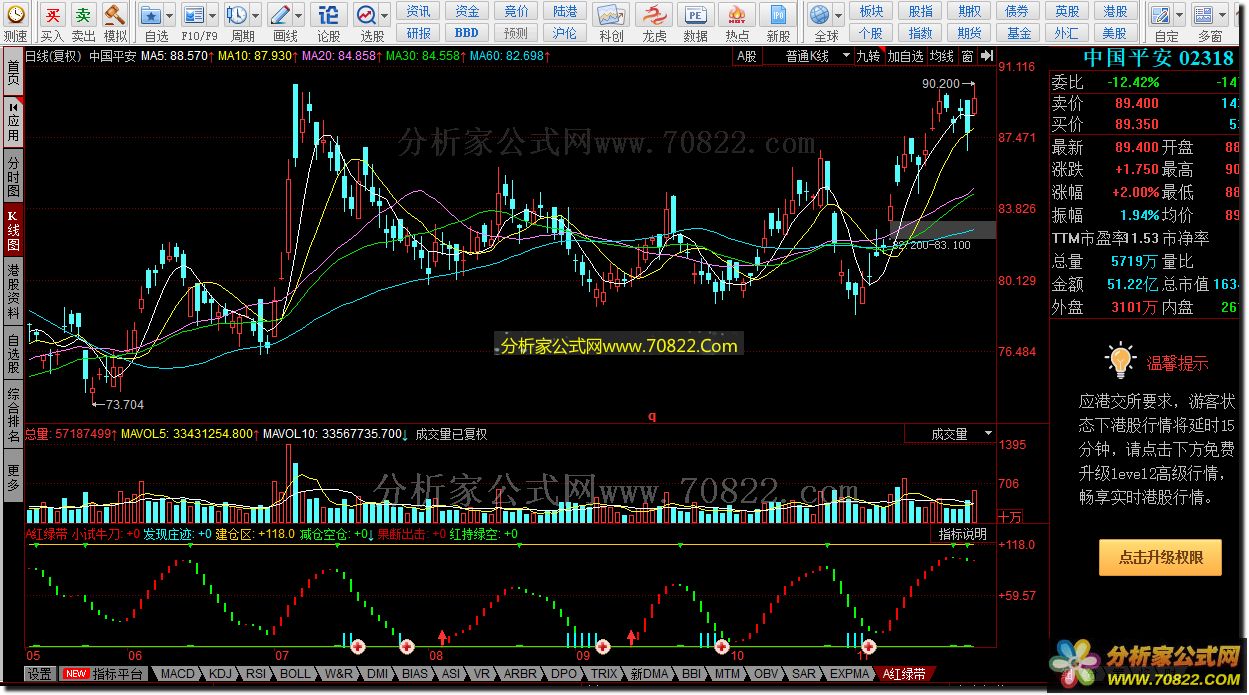Toggle the A股 market selector
This screenshot has height=695, width=1249.
click(x=747, y=56)
